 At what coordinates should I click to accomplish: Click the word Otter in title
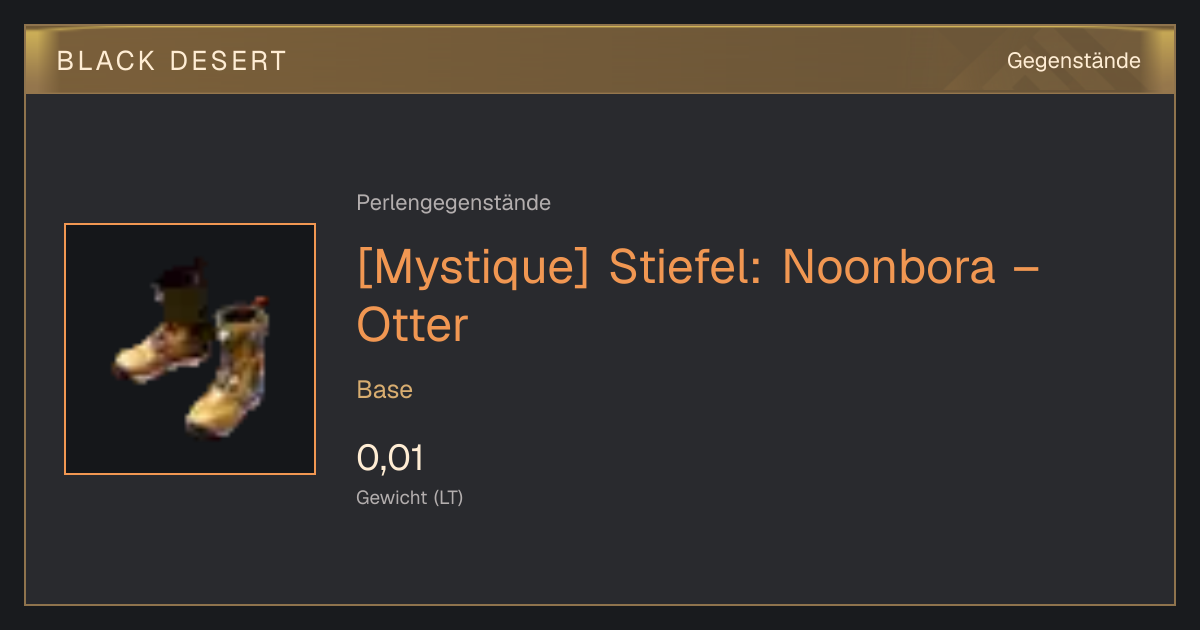click(x=412, y=325)
